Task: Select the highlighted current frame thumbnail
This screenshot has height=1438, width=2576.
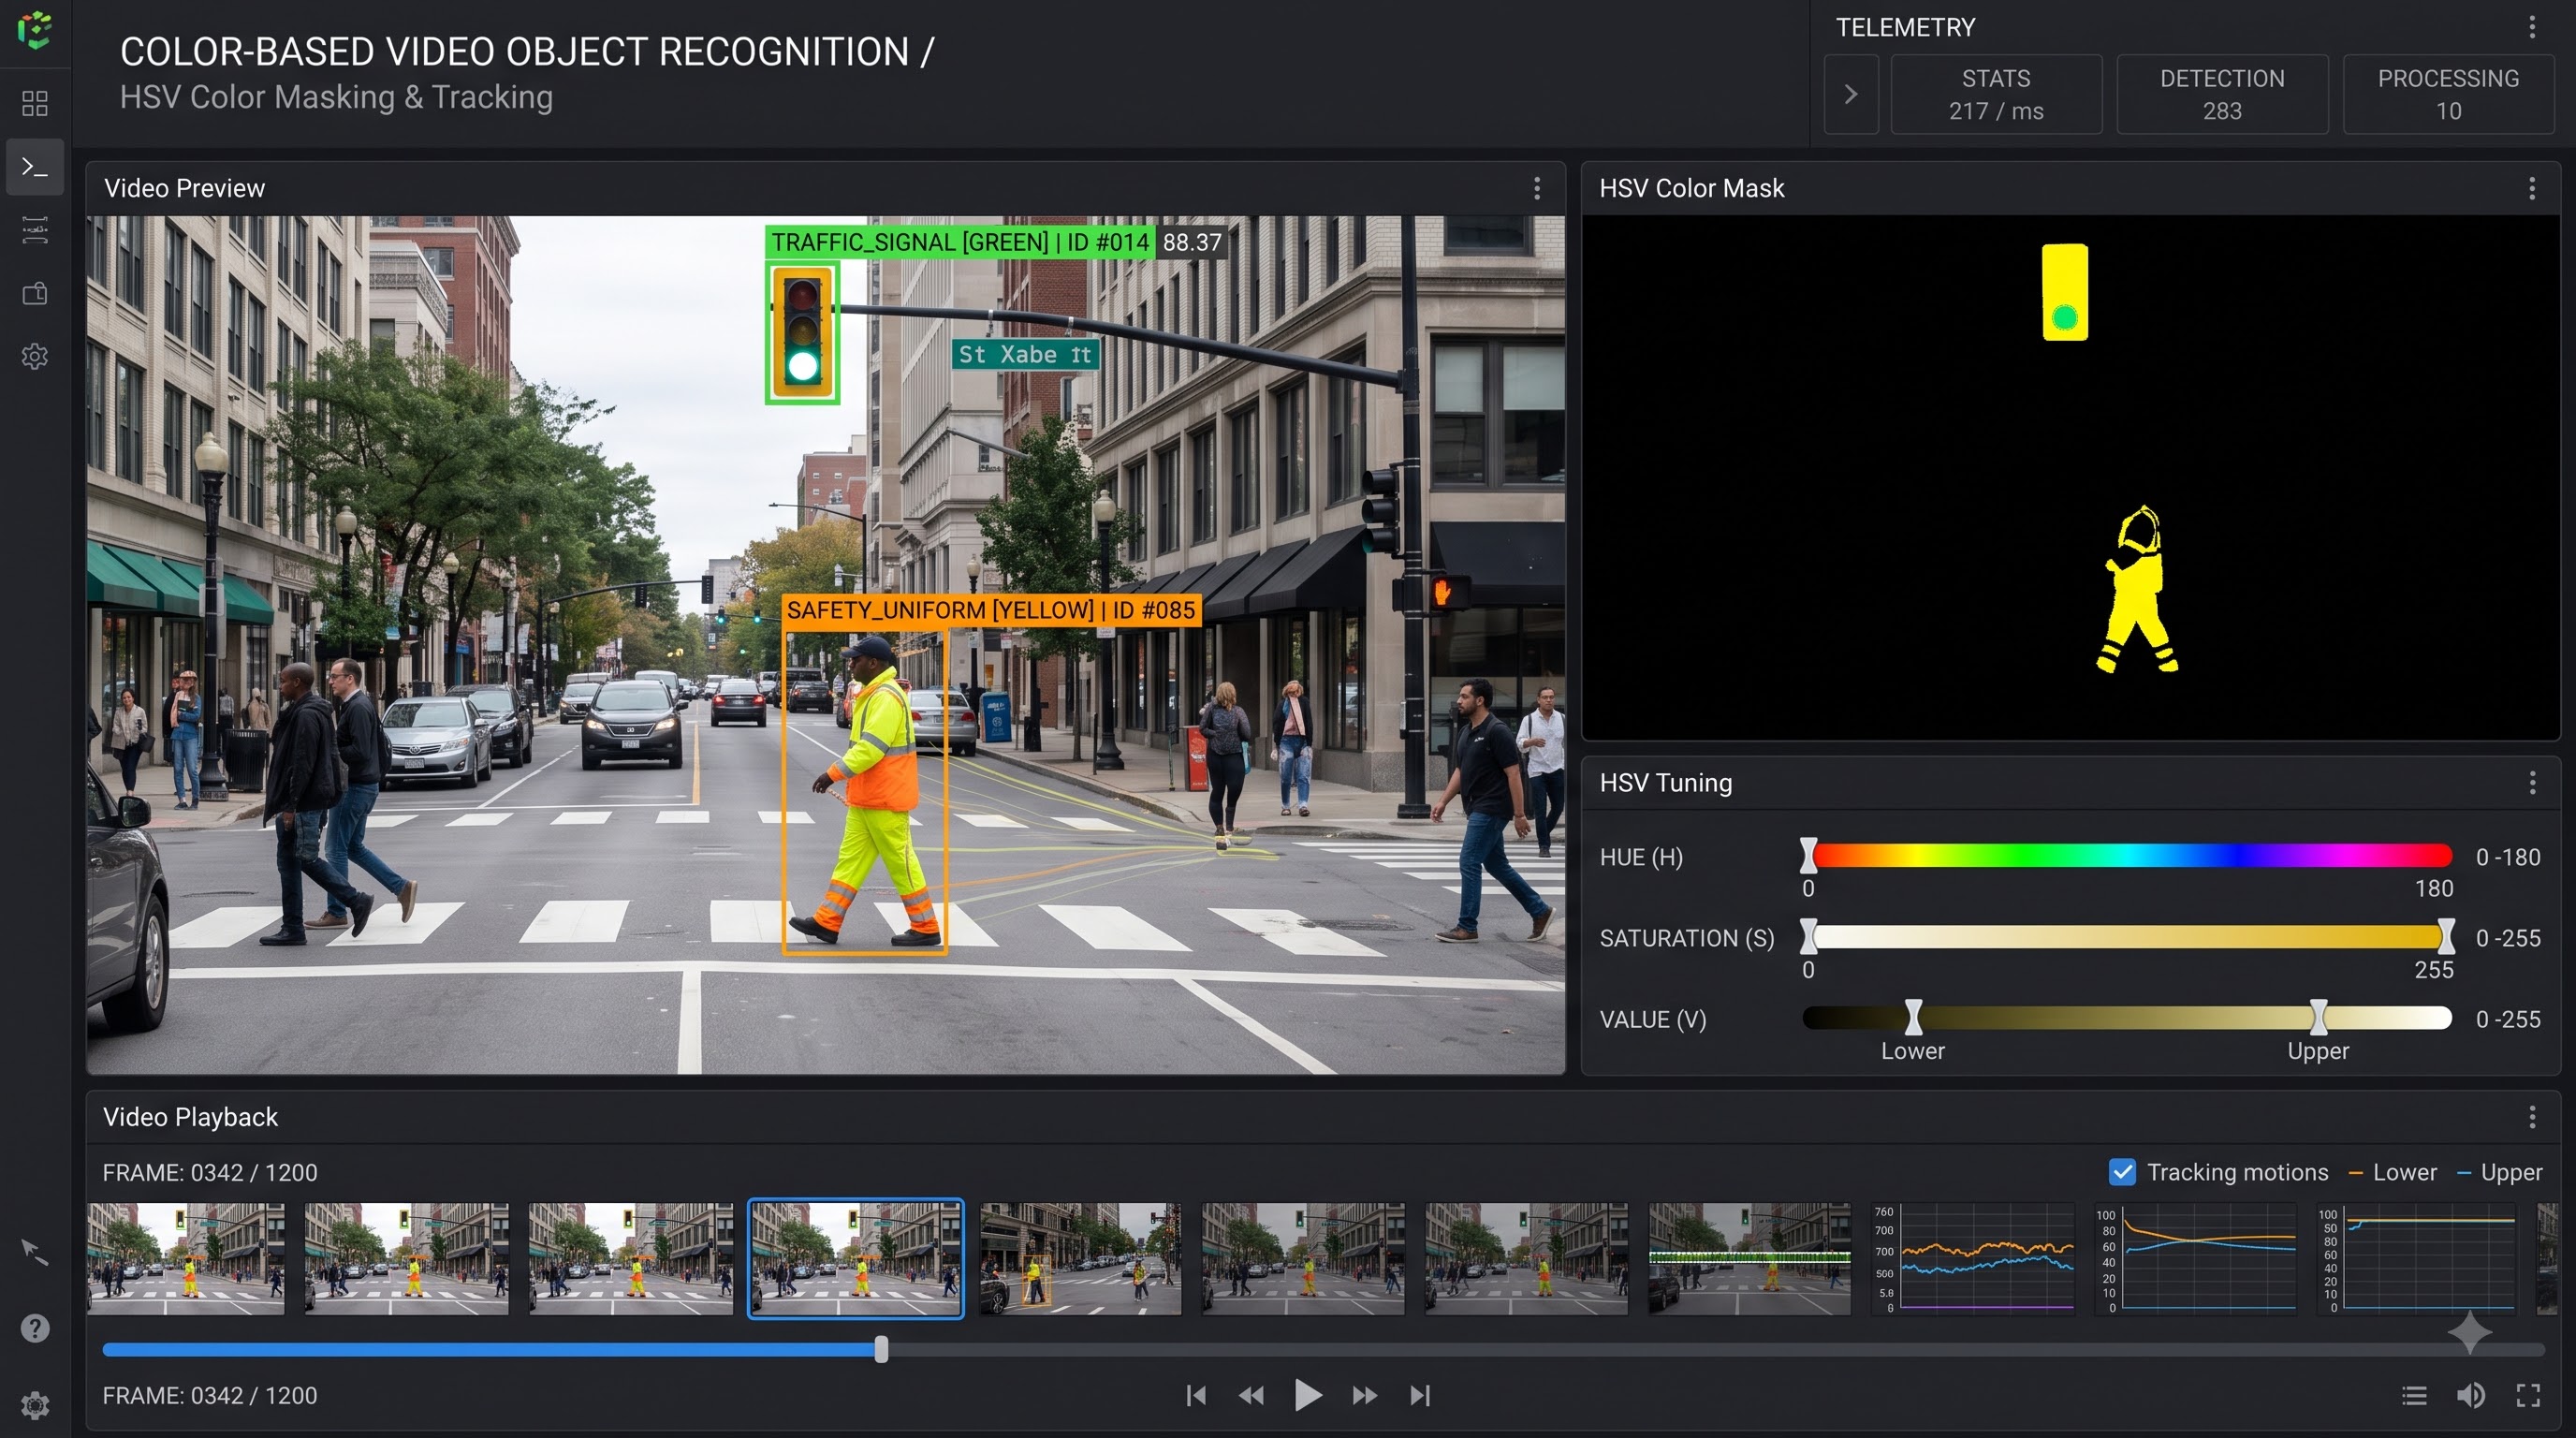Action: [856, 1258]
